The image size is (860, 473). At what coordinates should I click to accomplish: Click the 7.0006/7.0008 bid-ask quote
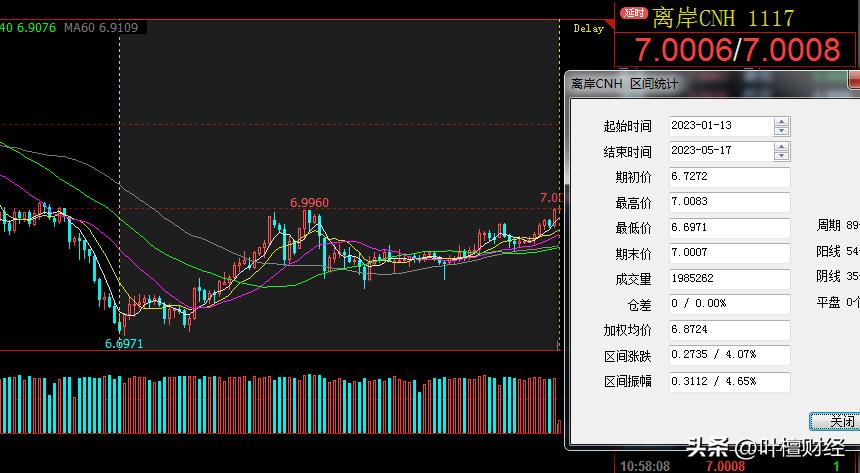pyautogui.click(x=737, y=50)
